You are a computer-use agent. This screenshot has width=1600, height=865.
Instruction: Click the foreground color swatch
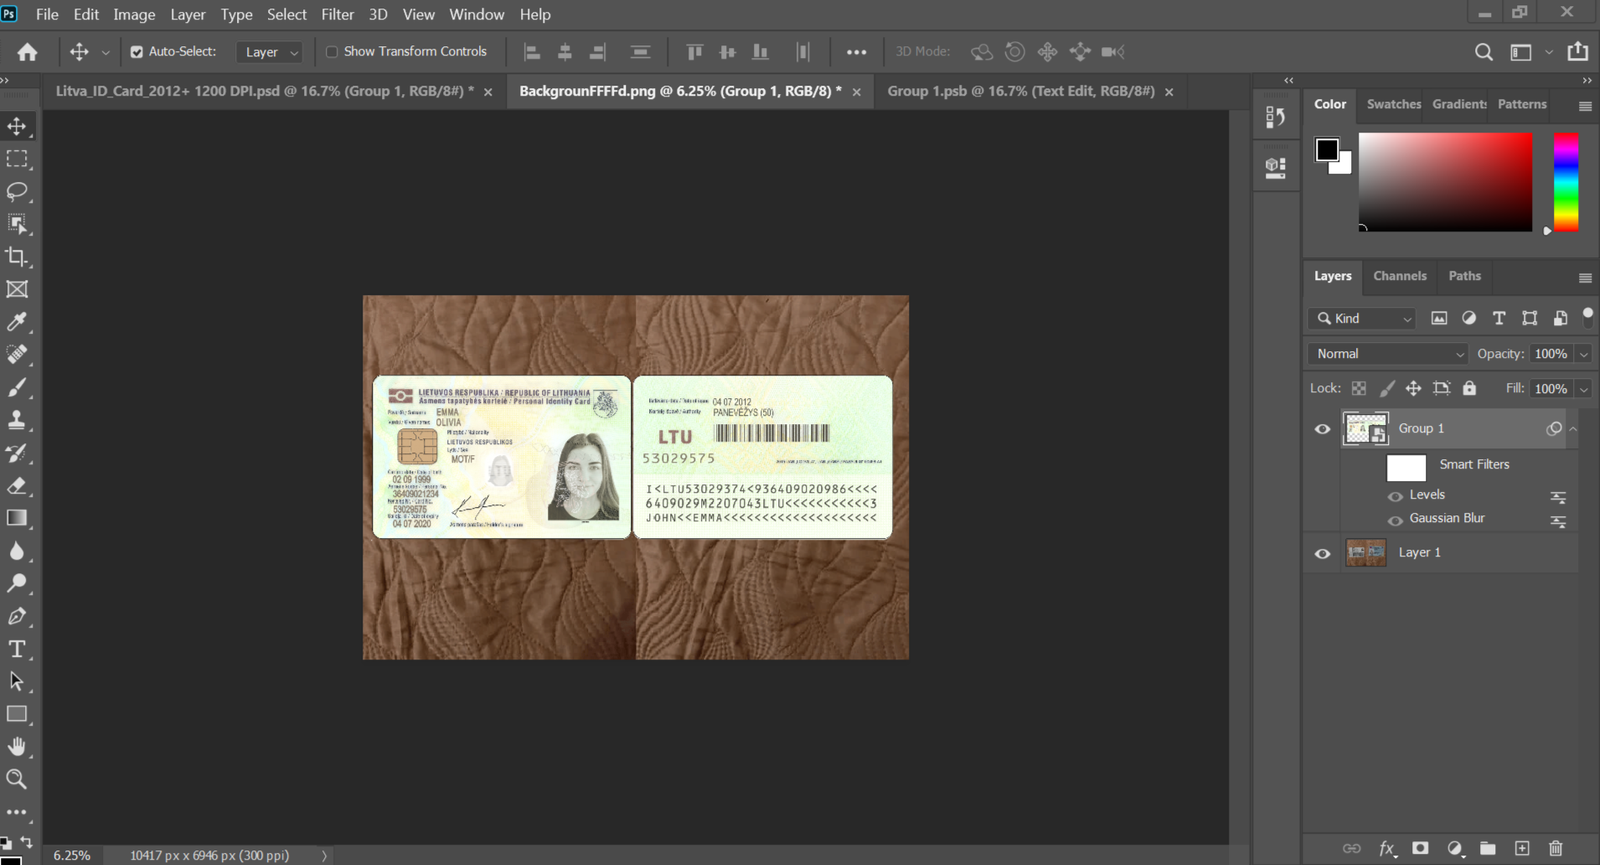(x=1327, y=150)
